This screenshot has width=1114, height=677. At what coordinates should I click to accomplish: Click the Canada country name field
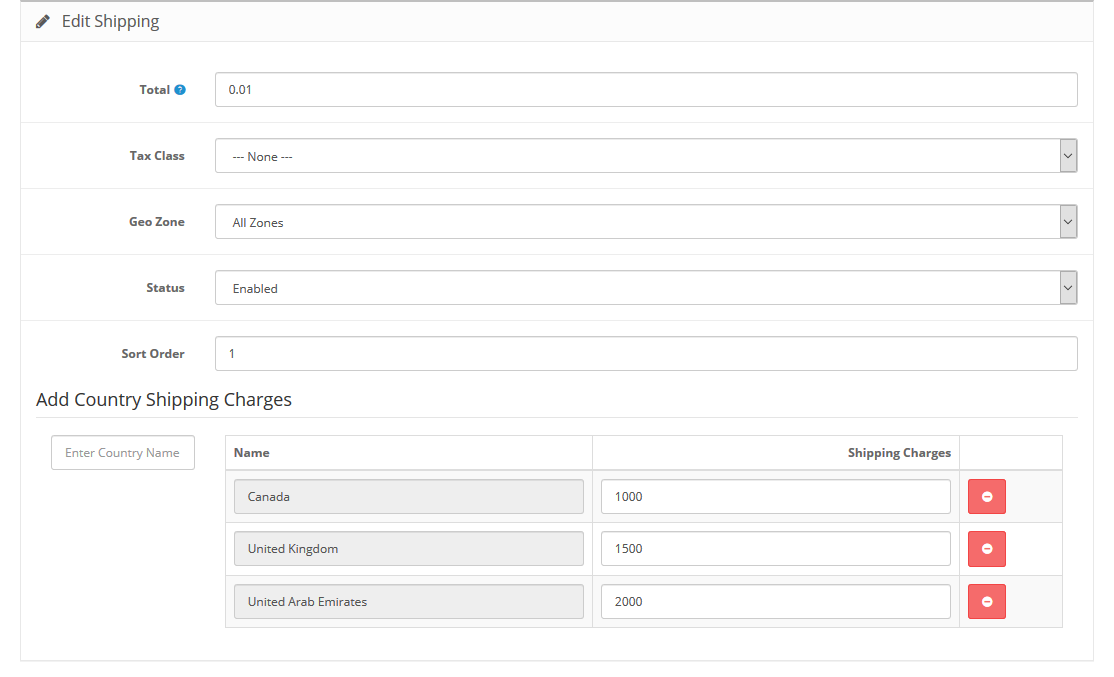(409, 497)
